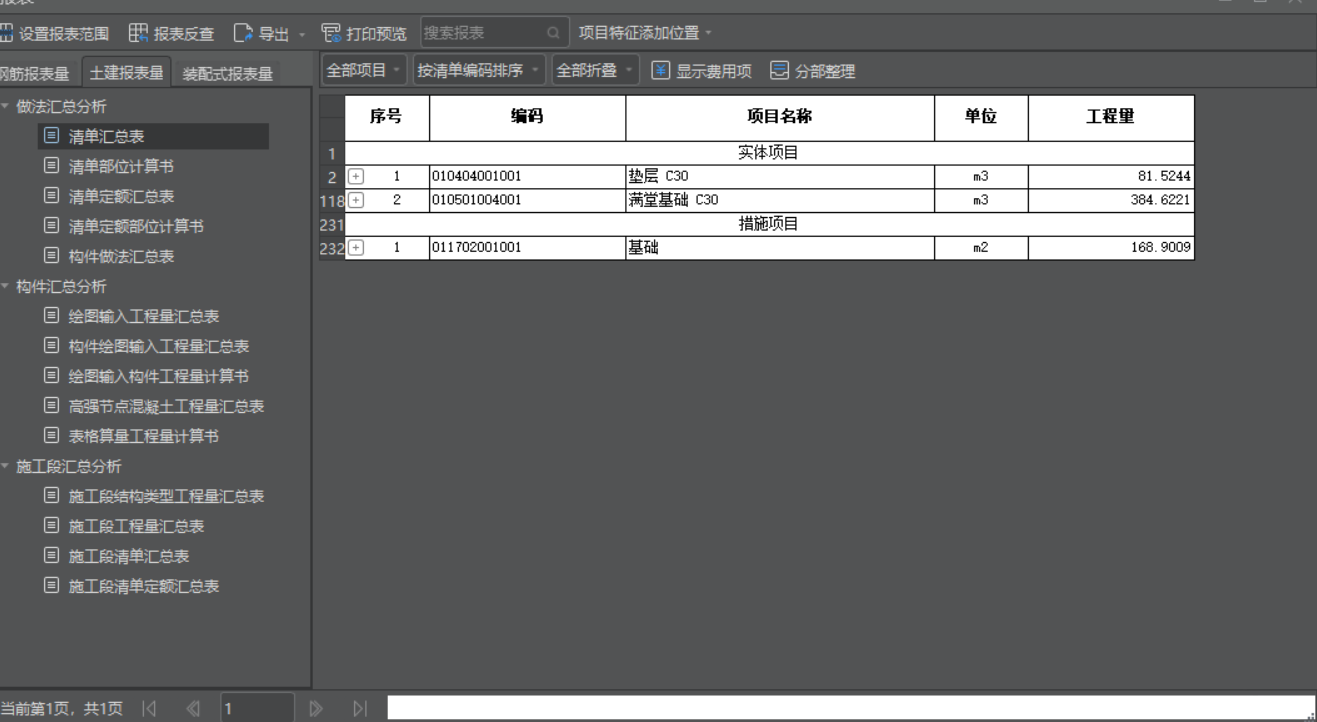Click the 工程量 column header
This screenshot has height=722, width=1317.
pyautogui.click(x=1111, y=117)
